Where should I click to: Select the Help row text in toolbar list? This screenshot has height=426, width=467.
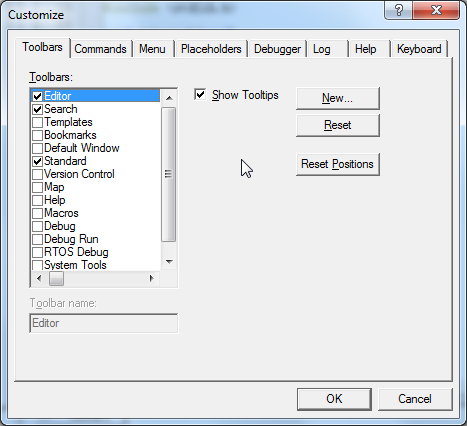55,200
